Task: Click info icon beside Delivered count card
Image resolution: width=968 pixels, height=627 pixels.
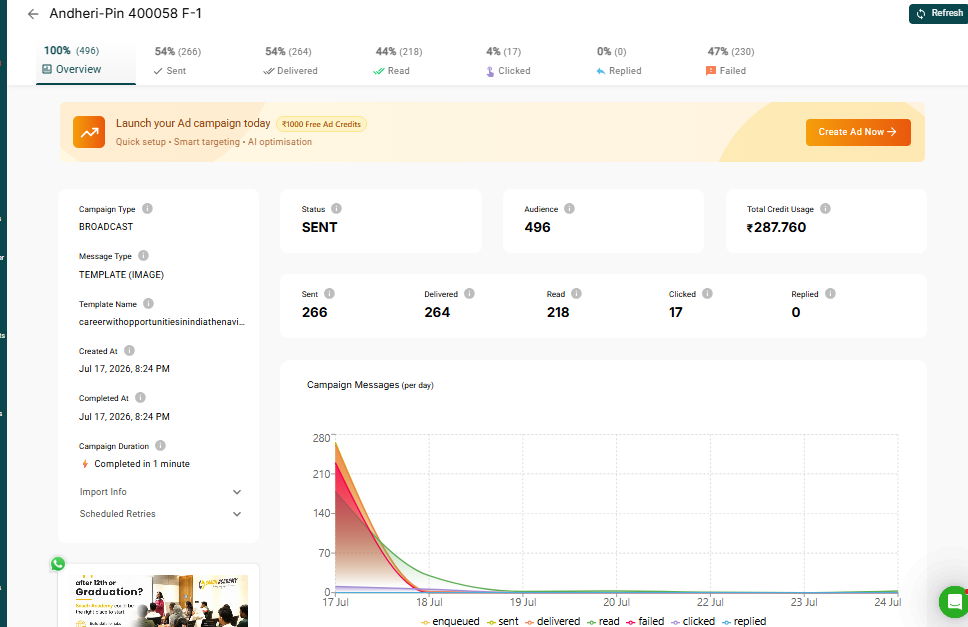Action: 469,294
